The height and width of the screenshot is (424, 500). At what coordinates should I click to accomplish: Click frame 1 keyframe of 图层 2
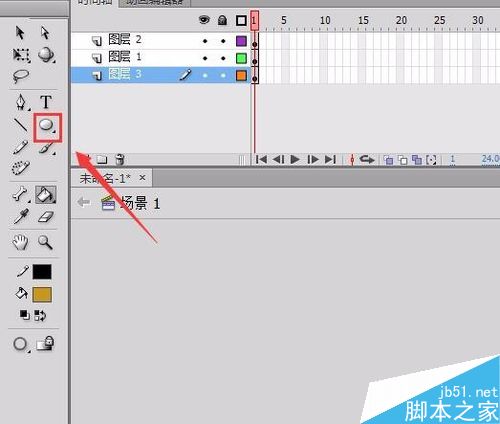coord(255,41)
